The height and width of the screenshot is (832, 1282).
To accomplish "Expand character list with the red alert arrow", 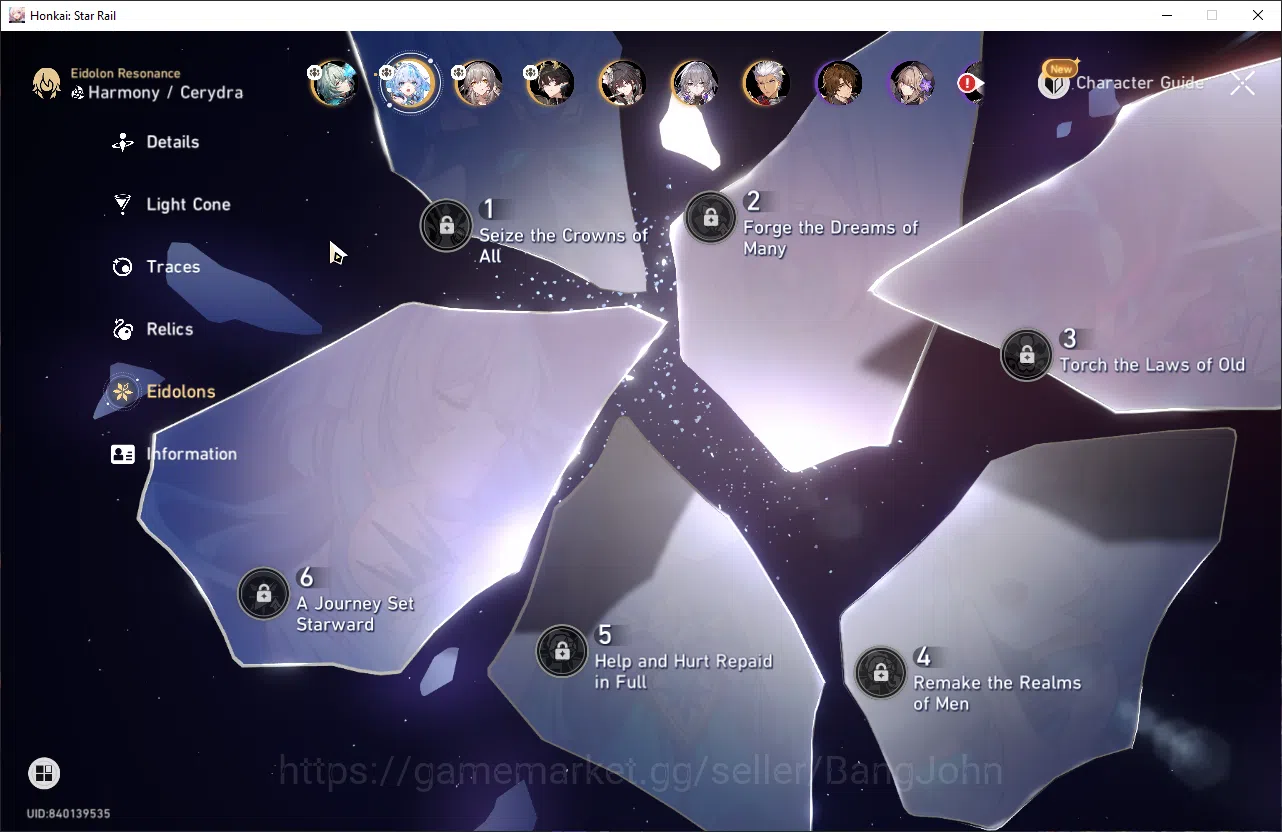I will point(971,84).
